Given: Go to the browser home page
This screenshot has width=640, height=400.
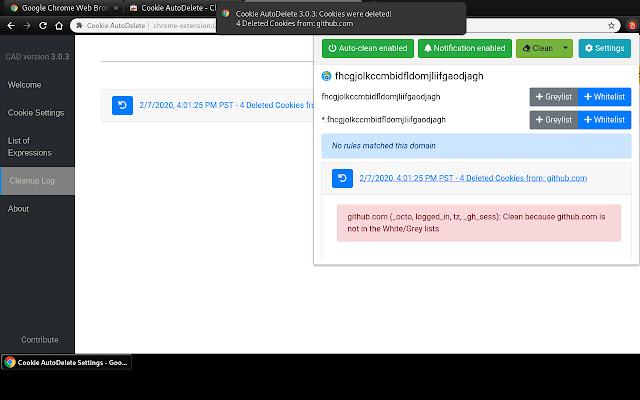Looking at the screenshot, I should click(59, 25).
